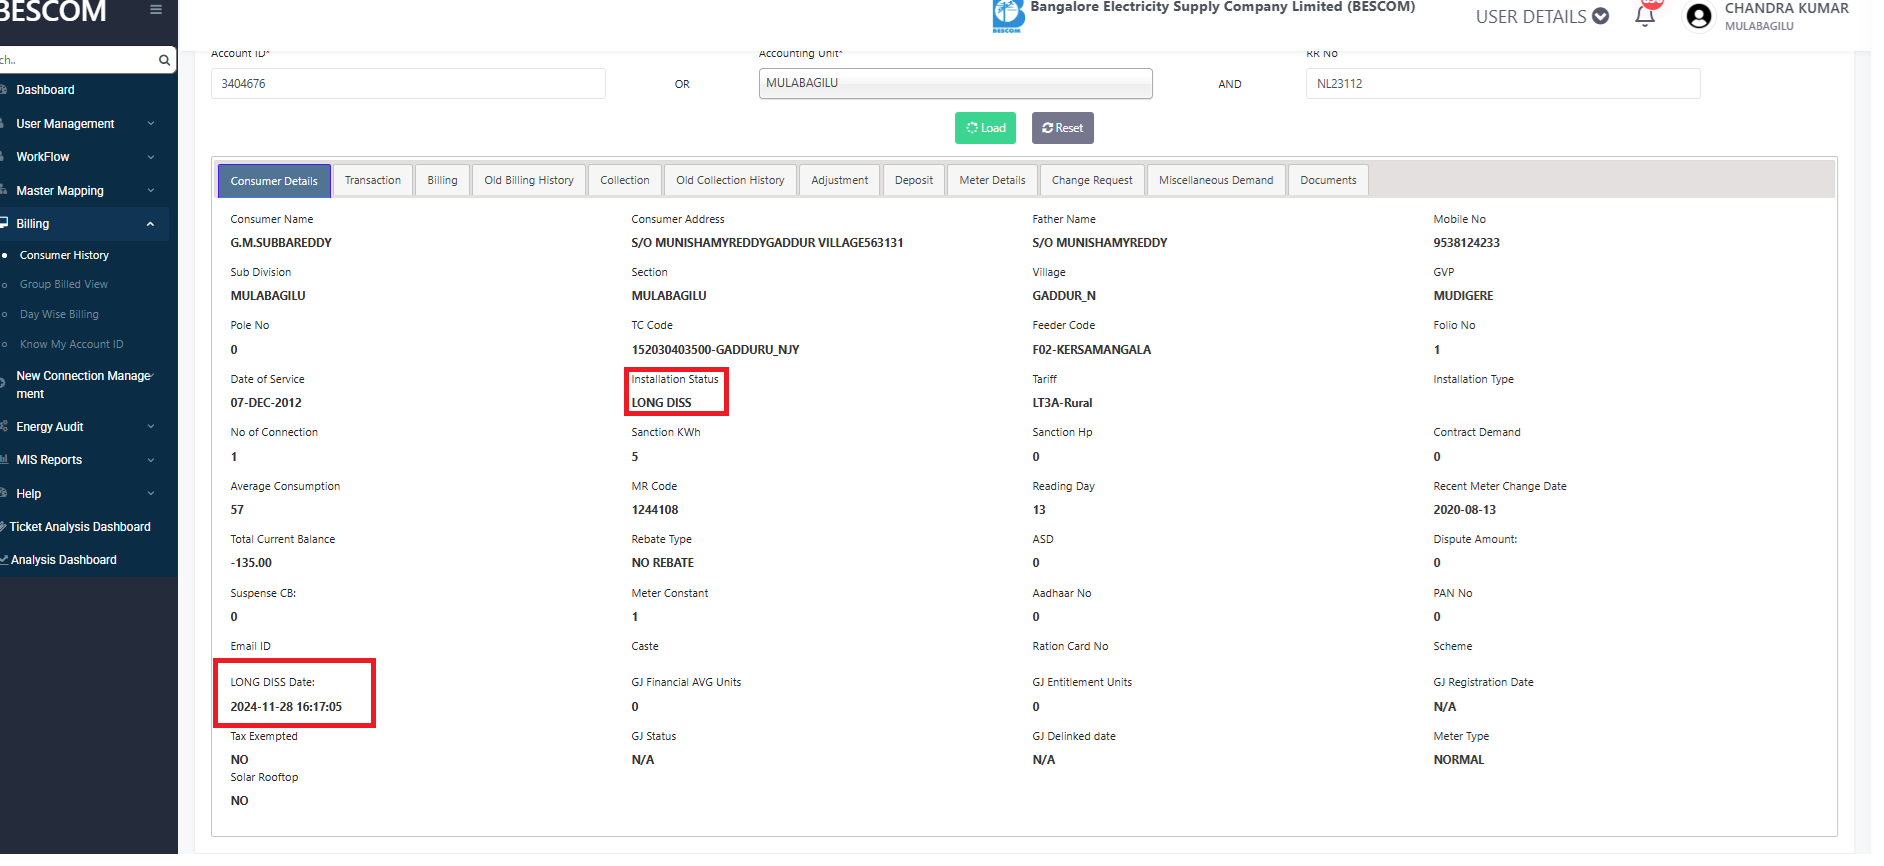The width and height of the screenshot is (1884, 866).
Task: Click tariff value LT3A-Rural
Action: [1062, 403]
